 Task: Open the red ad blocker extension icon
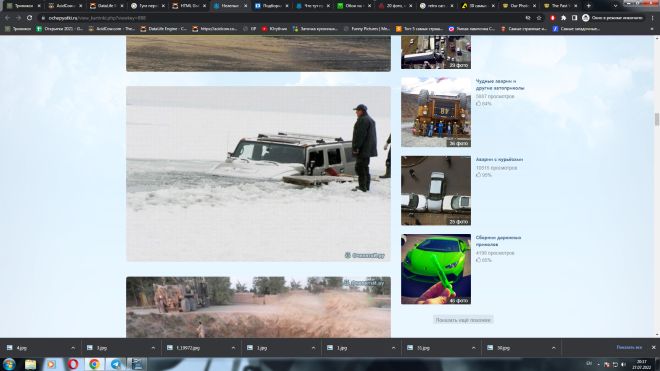553,18
